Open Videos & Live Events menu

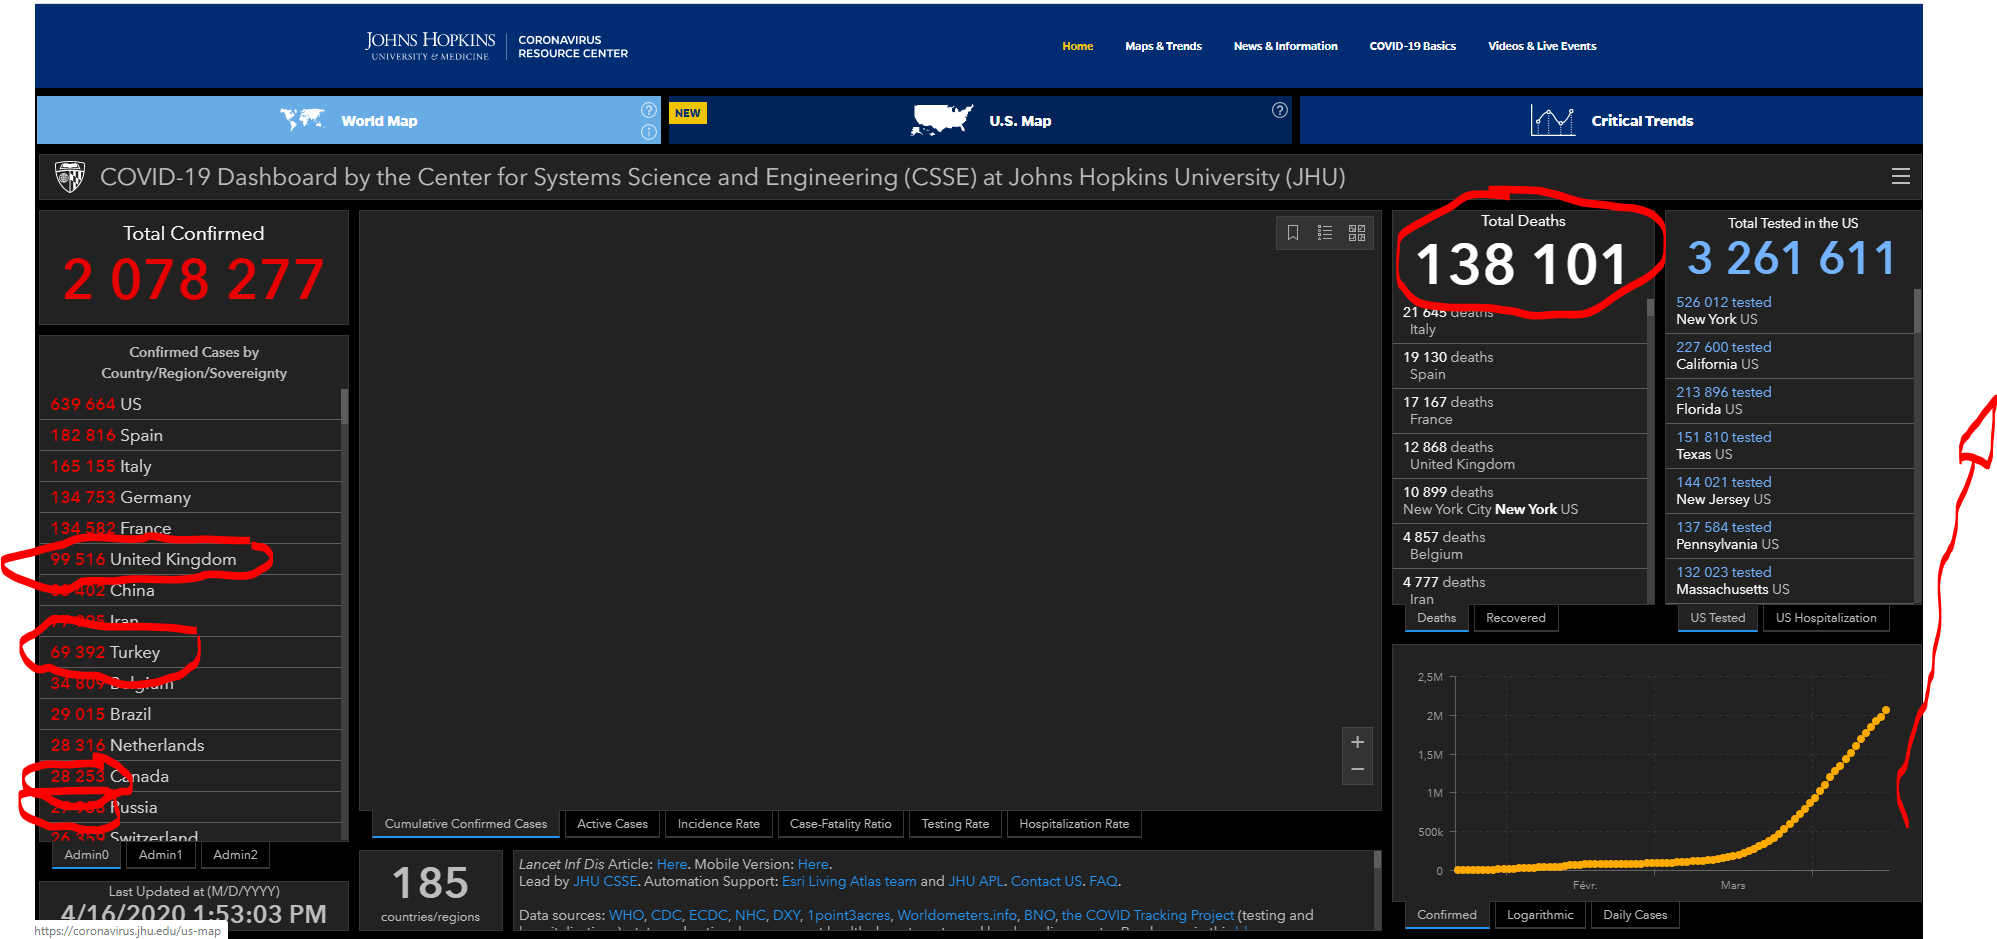tap(1542, 46)
